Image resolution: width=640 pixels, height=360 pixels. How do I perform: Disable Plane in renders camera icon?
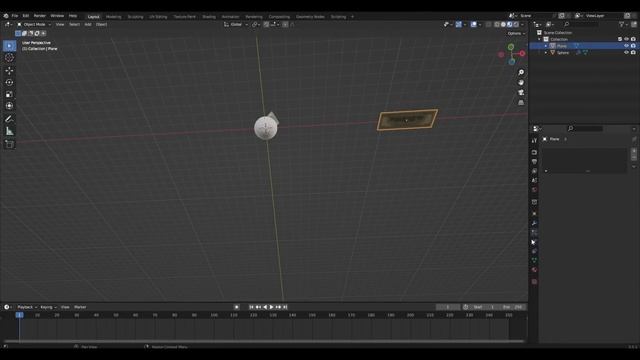633,46
